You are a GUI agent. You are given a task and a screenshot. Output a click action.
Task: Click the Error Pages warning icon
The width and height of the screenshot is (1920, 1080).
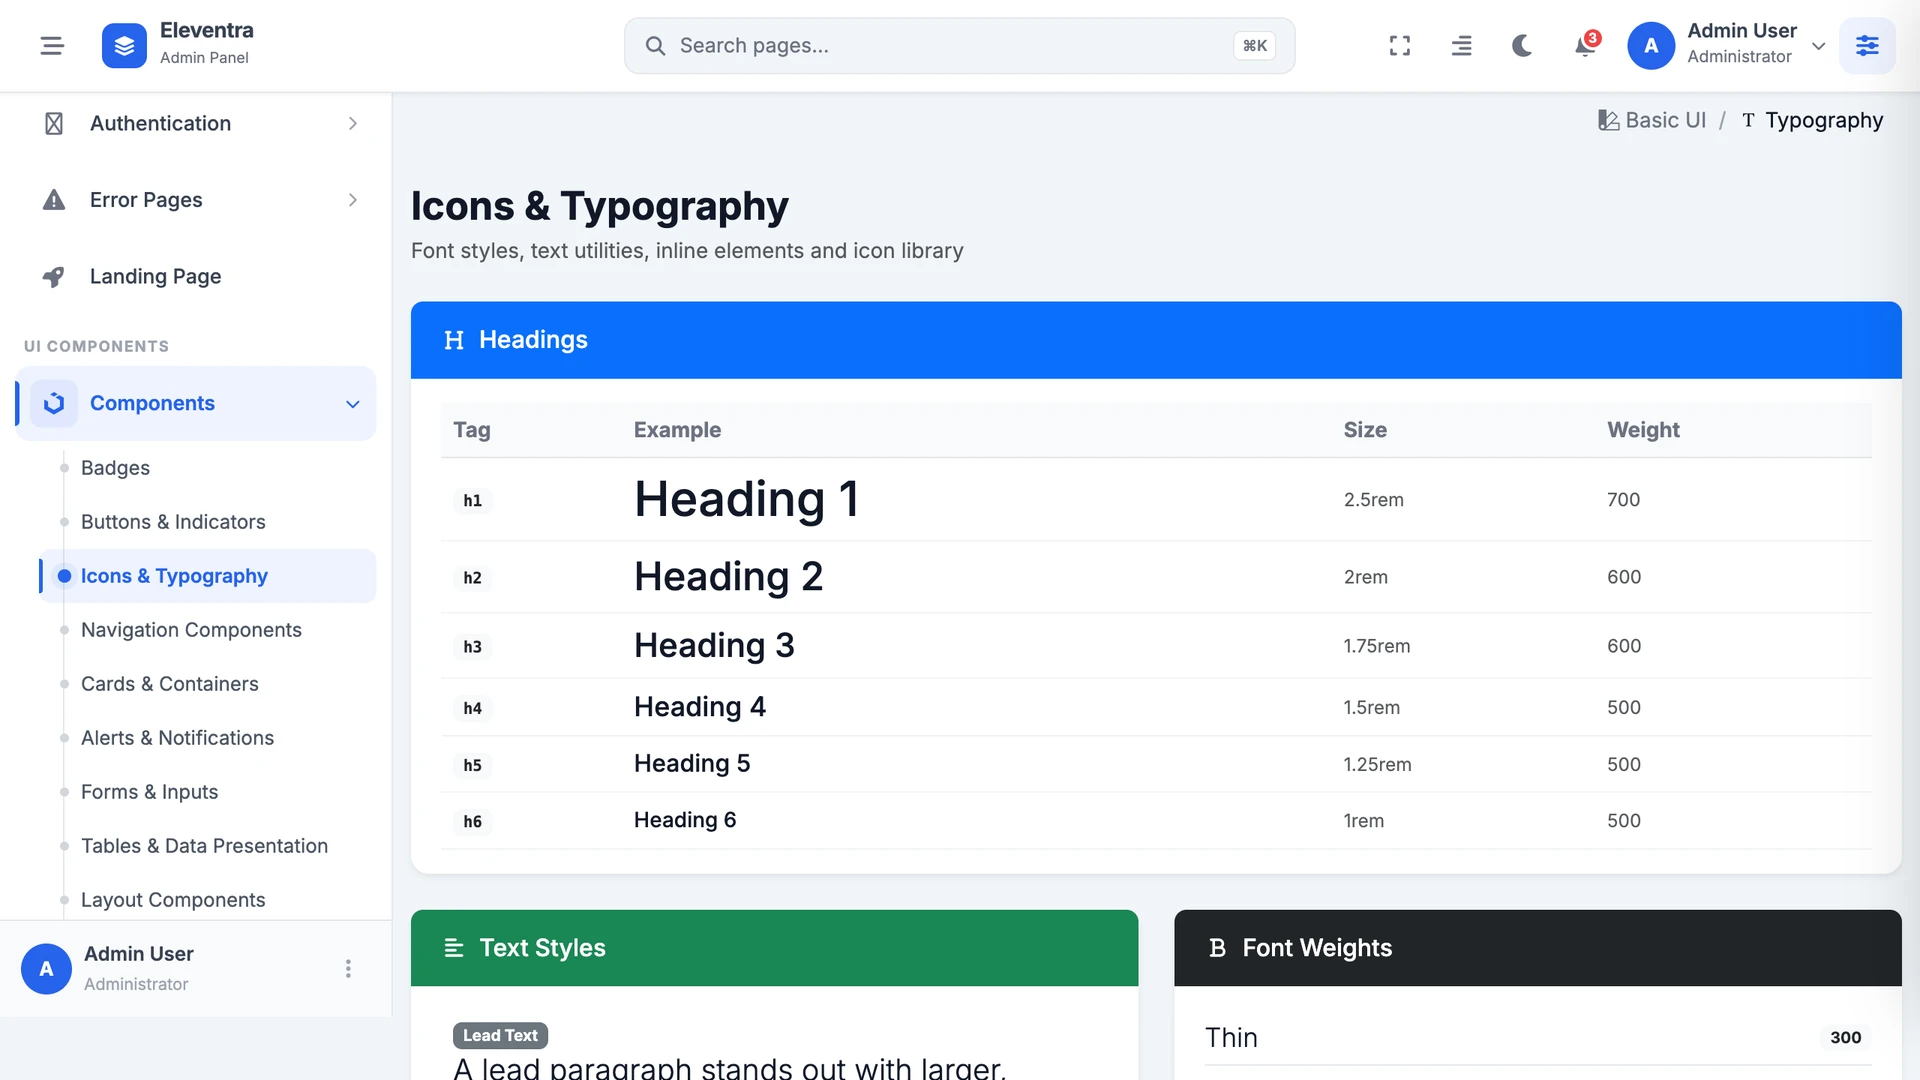pyautogui.click(x=54, y=200)
